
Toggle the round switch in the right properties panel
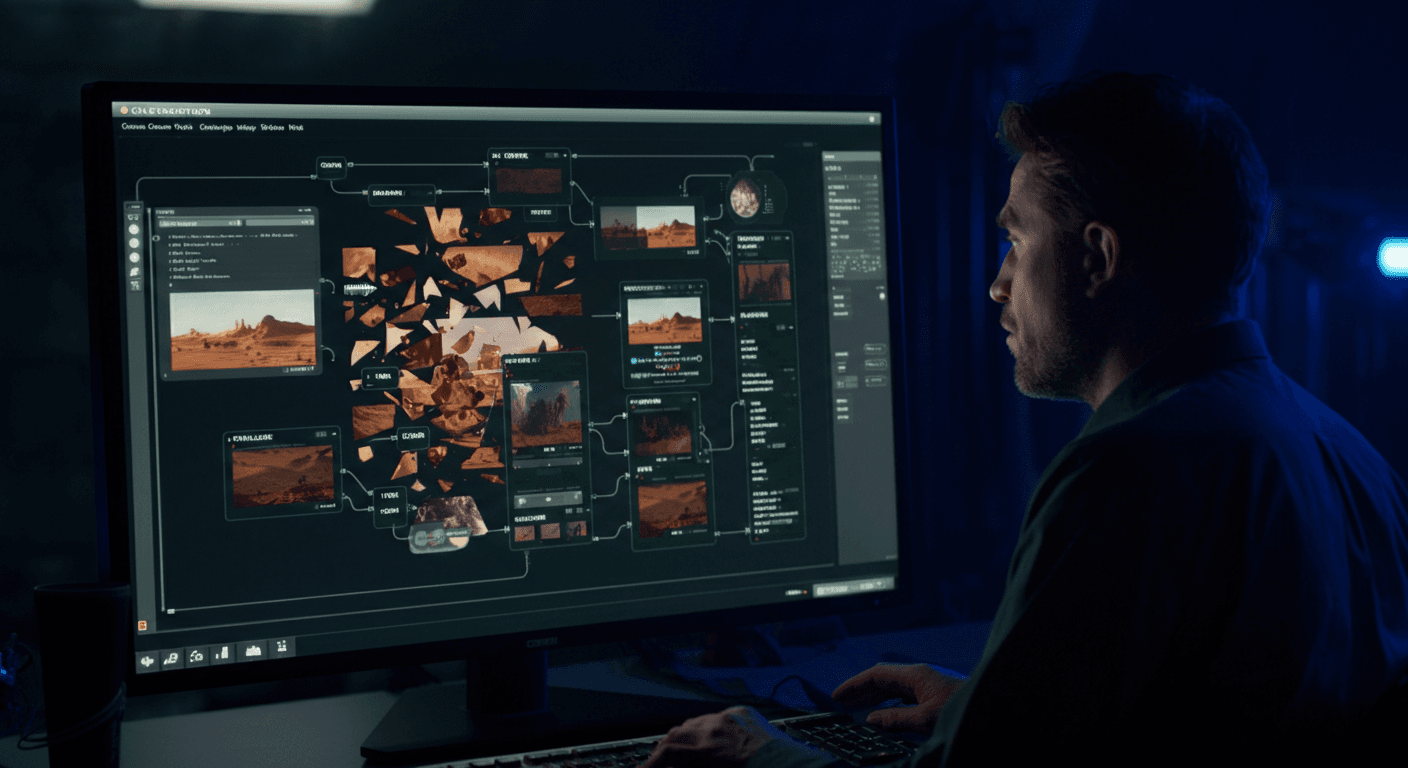(x=882, y=296)
